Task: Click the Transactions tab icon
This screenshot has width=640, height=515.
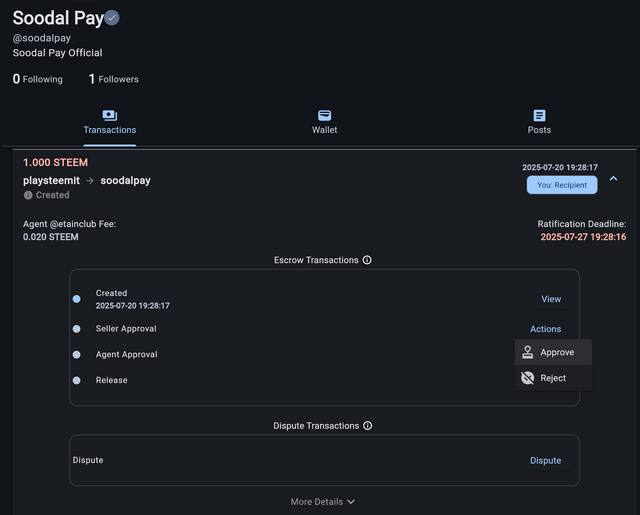Action: 110,115
